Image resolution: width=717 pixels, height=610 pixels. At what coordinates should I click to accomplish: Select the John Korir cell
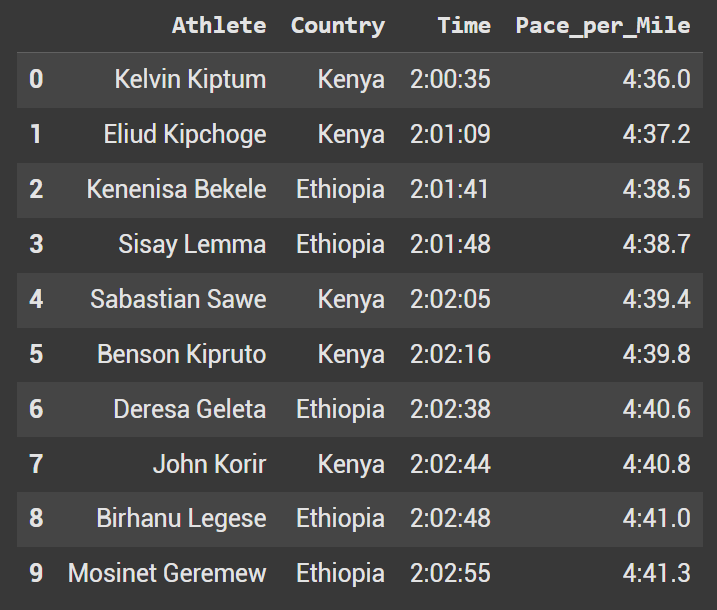click(x=209, y=464)
